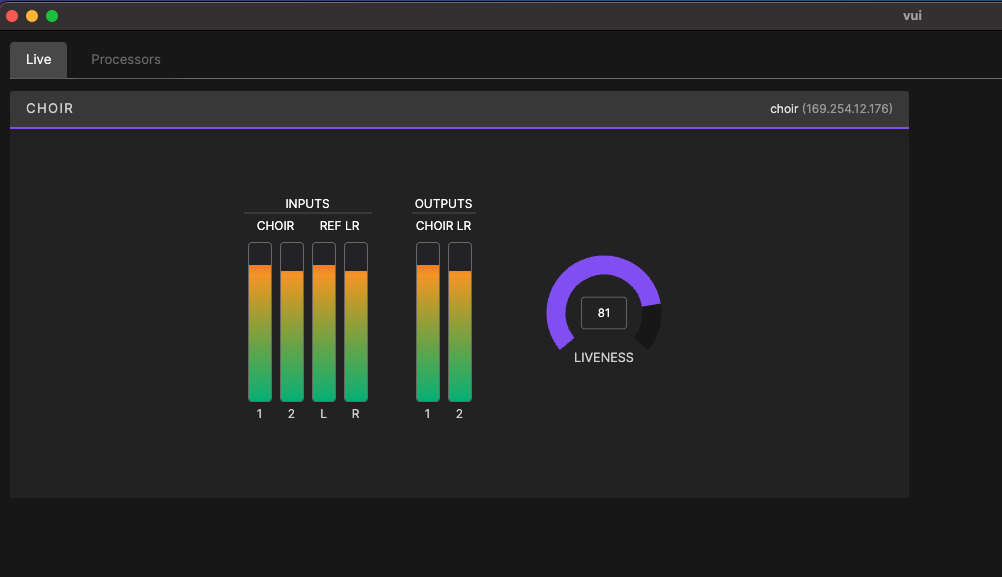Click the Liveness value field showing 81
This screenshot has width=1002, height=577.
pyautogui.click(x=604, y=313)
